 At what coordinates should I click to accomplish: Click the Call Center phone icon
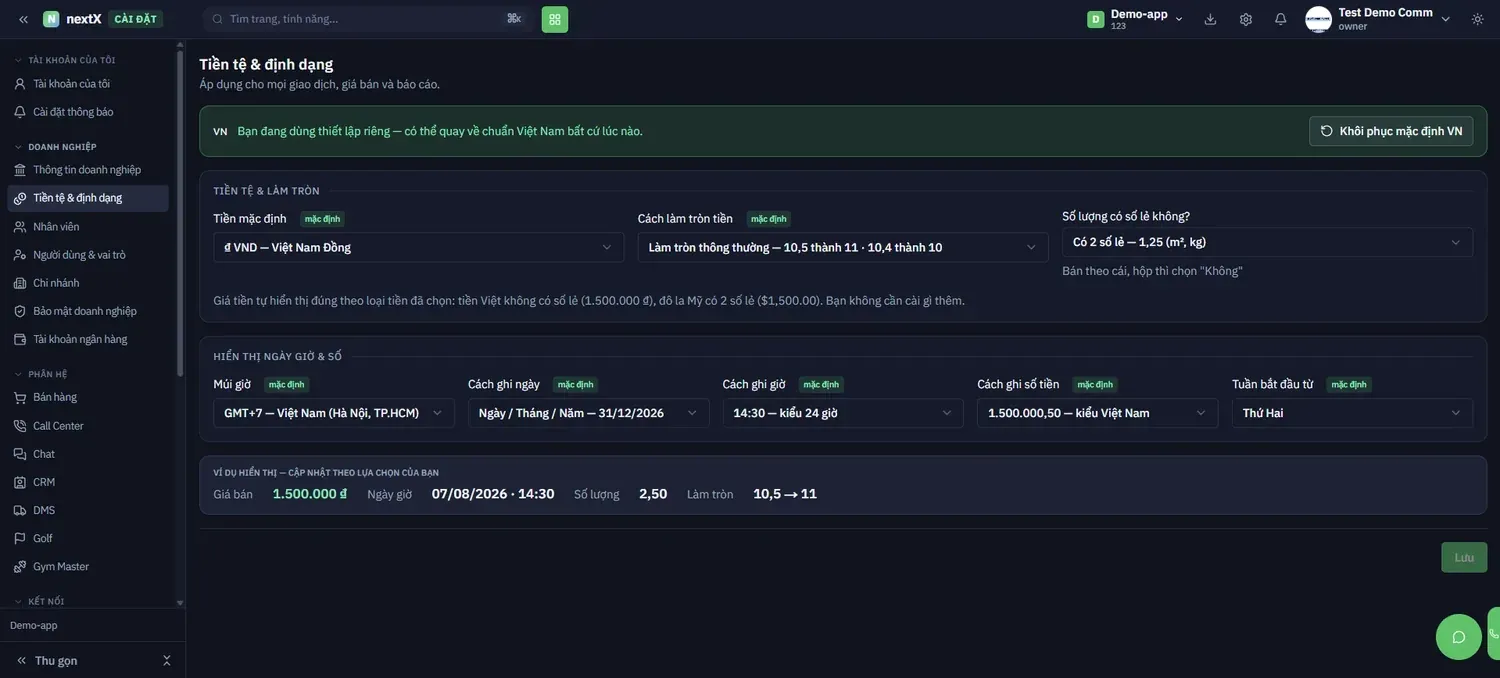tap(20, 426)
